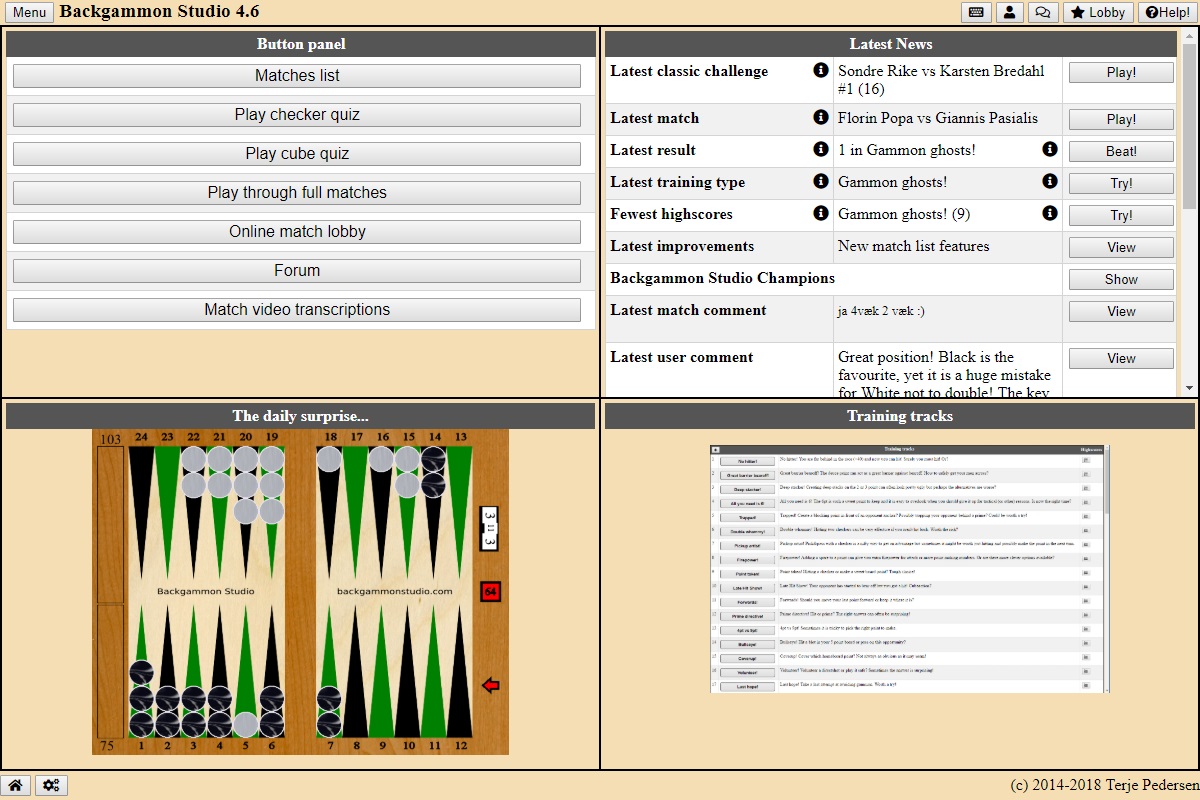Image resolution: width=1200 pixels, height=800 pixels.
Task: Show info icon next to 'Gammon ghosts! (9)'
Action: (1050, 213)
